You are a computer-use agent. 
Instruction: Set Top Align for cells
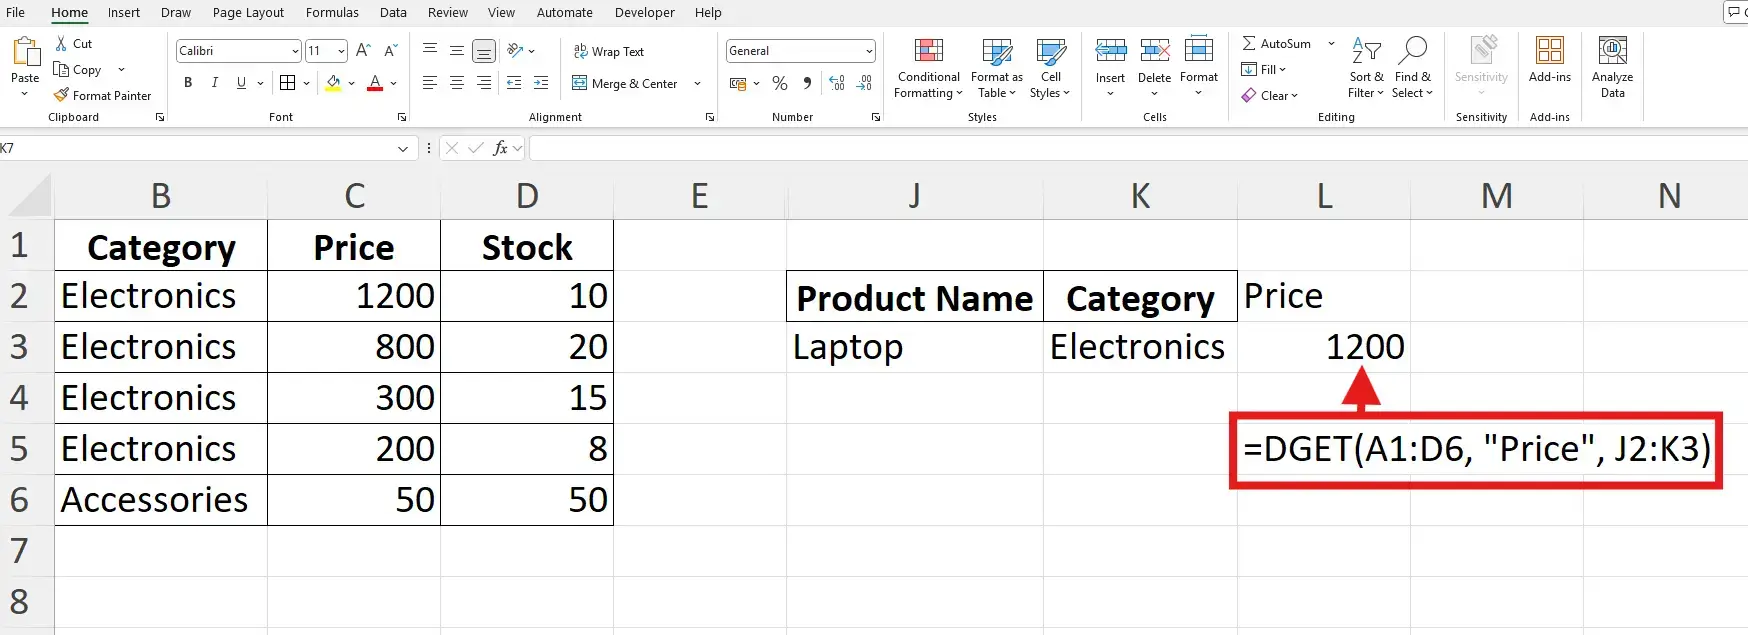(x=430, y=50)
